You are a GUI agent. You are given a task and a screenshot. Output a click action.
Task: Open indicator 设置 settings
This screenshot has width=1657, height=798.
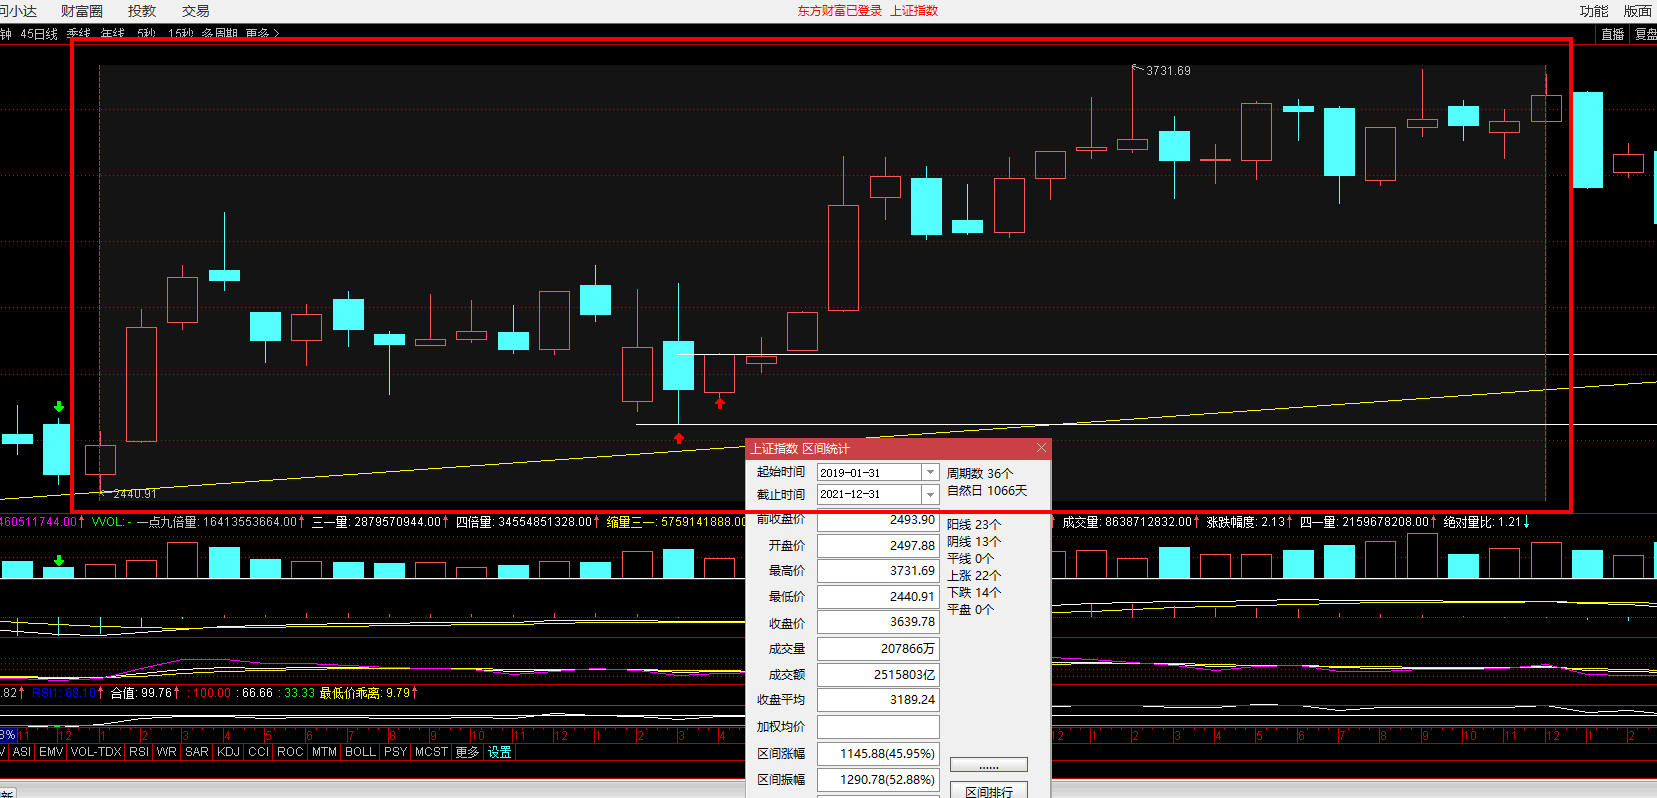click(x=499, y=752)
